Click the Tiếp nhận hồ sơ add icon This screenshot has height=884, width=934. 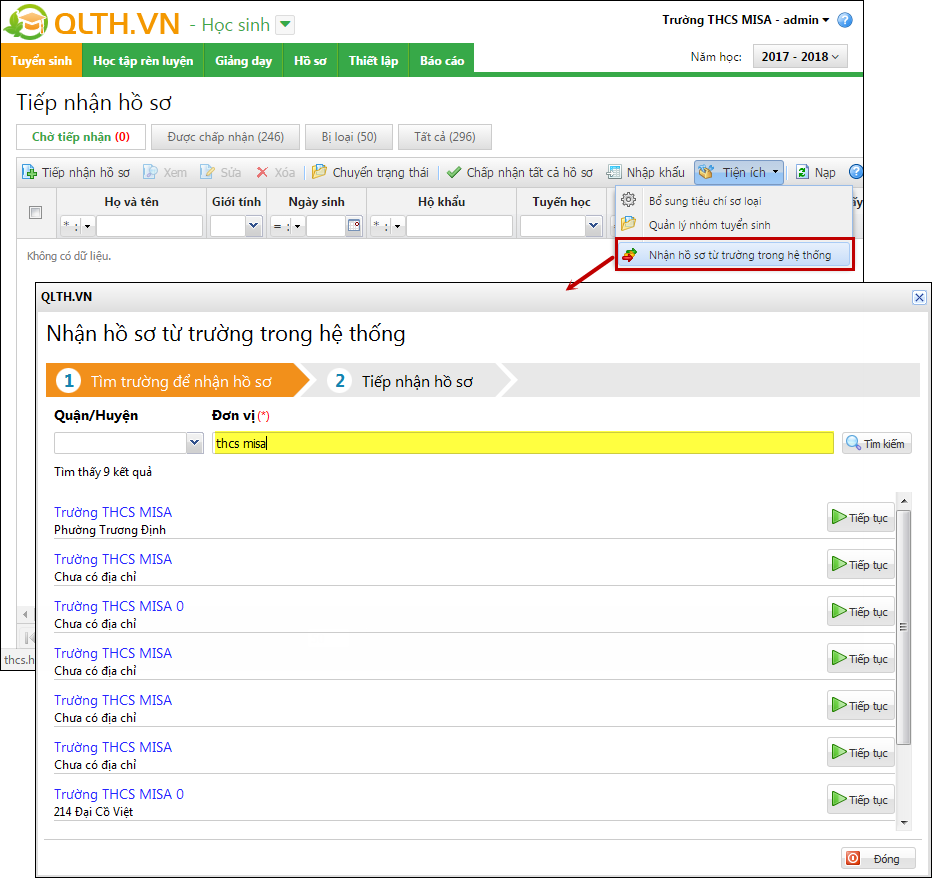coord(29,172)
